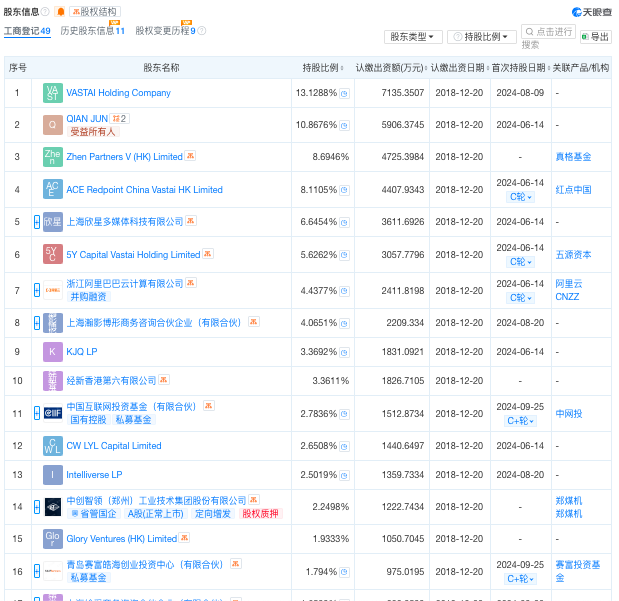Click KJQ LP avatar icon
619x601 pixels.
click(x=53, y=352)
